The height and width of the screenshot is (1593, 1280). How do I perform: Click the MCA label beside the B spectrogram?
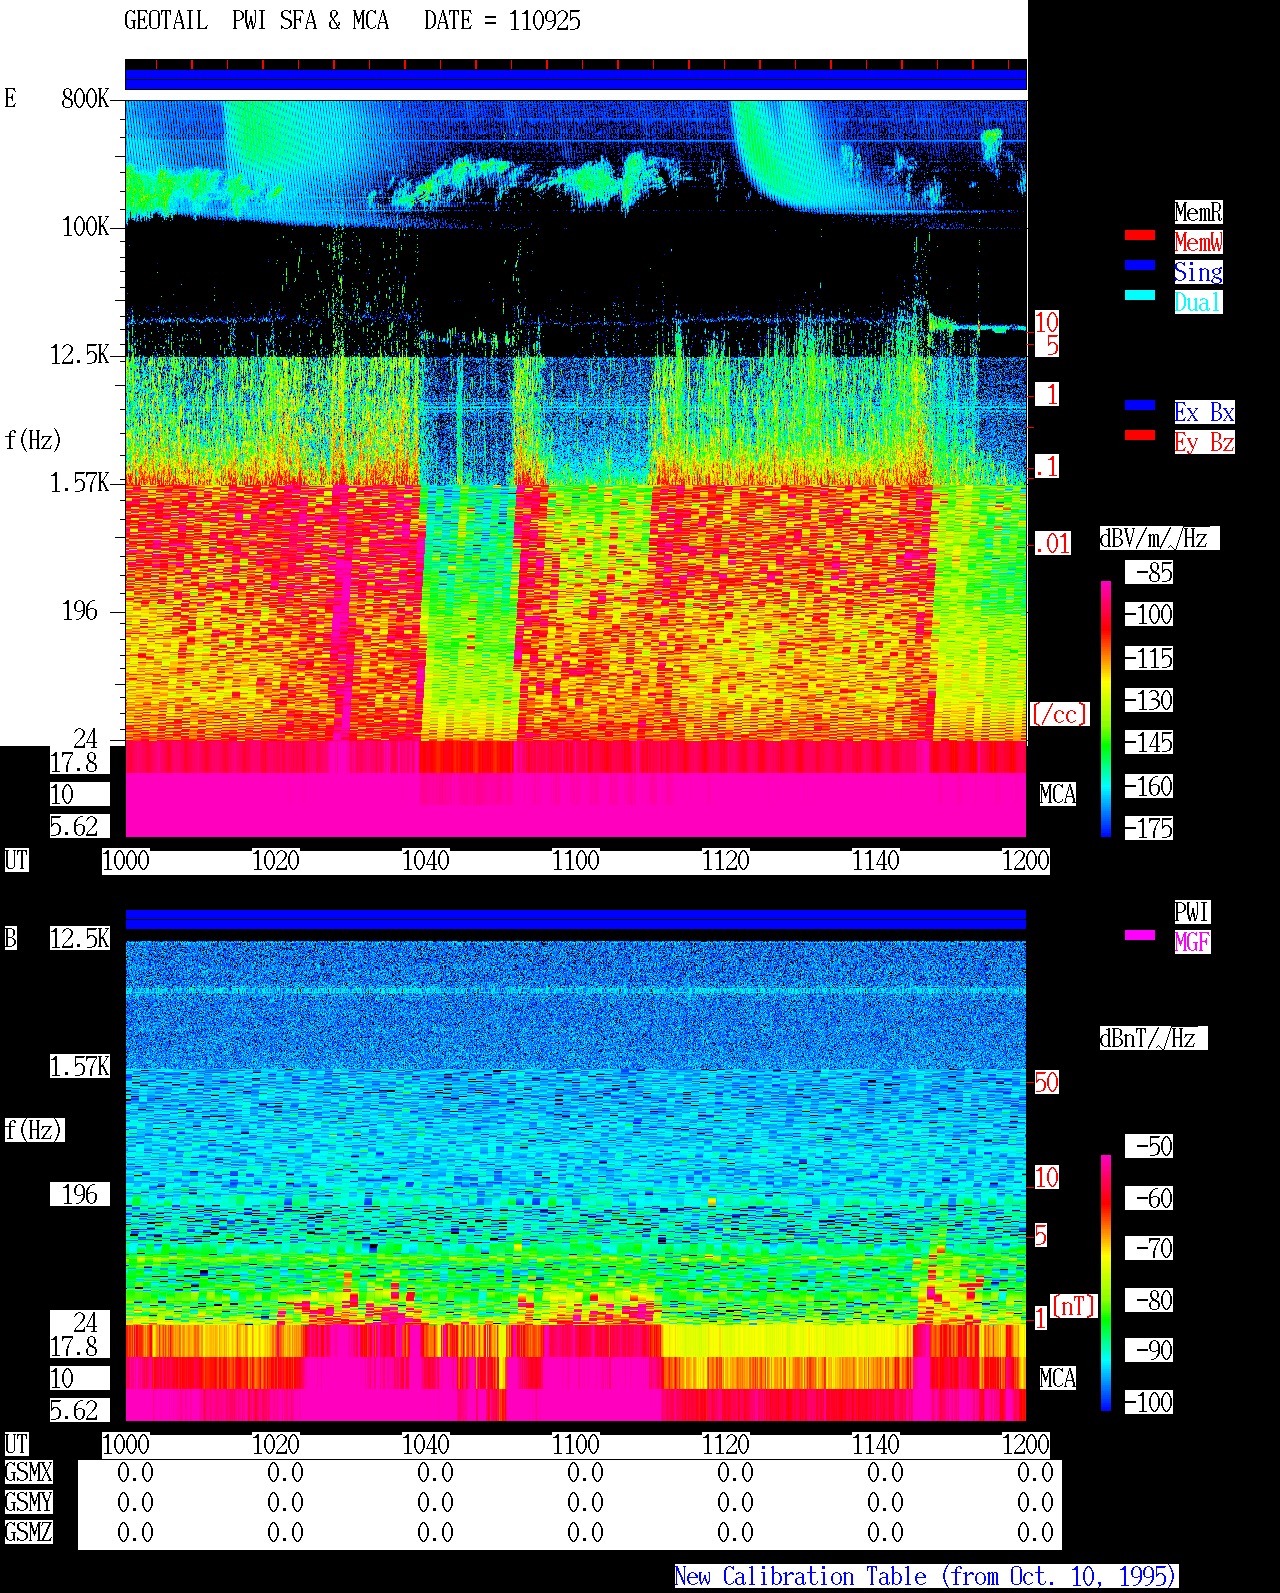pyautogui.click(x=1058, y=1379)
